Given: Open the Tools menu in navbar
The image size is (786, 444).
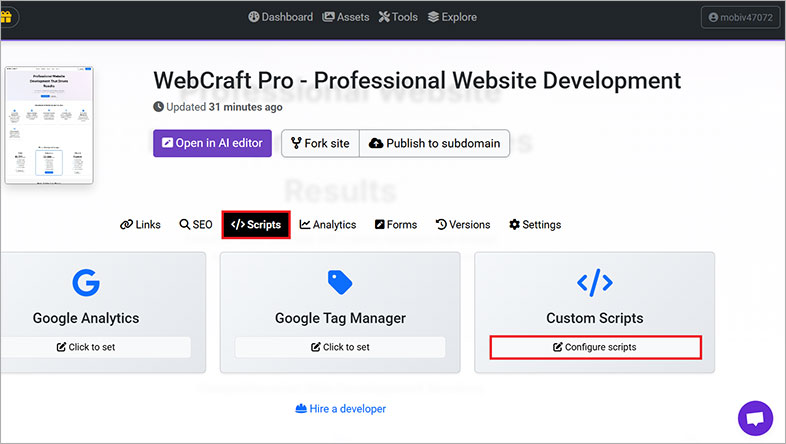Looking at the screenshot, I should [x=397, y=17].
